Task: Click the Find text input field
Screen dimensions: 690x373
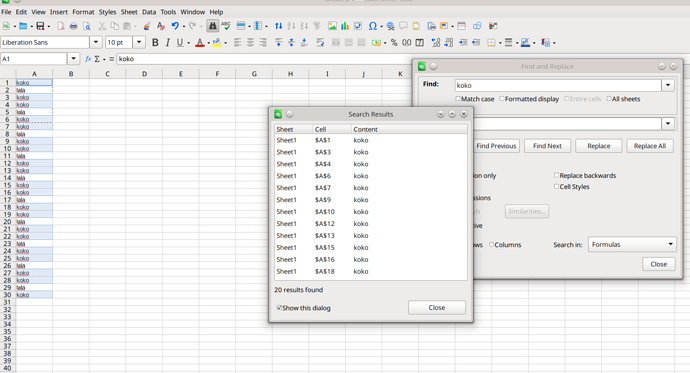Action: pyautogui.click(x=558, y=85)
